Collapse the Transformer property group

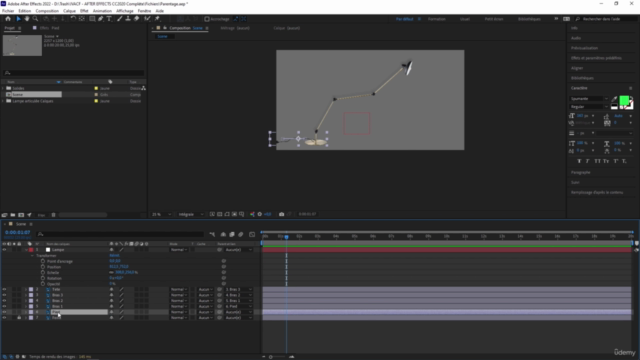(x=32, y=256)
